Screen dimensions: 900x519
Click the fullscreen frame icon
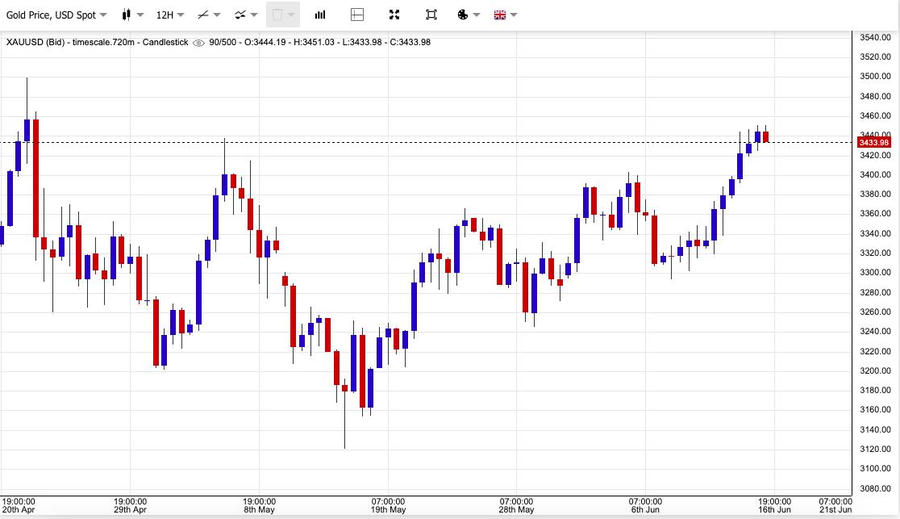pyautogui.click(x=431, y=15)
